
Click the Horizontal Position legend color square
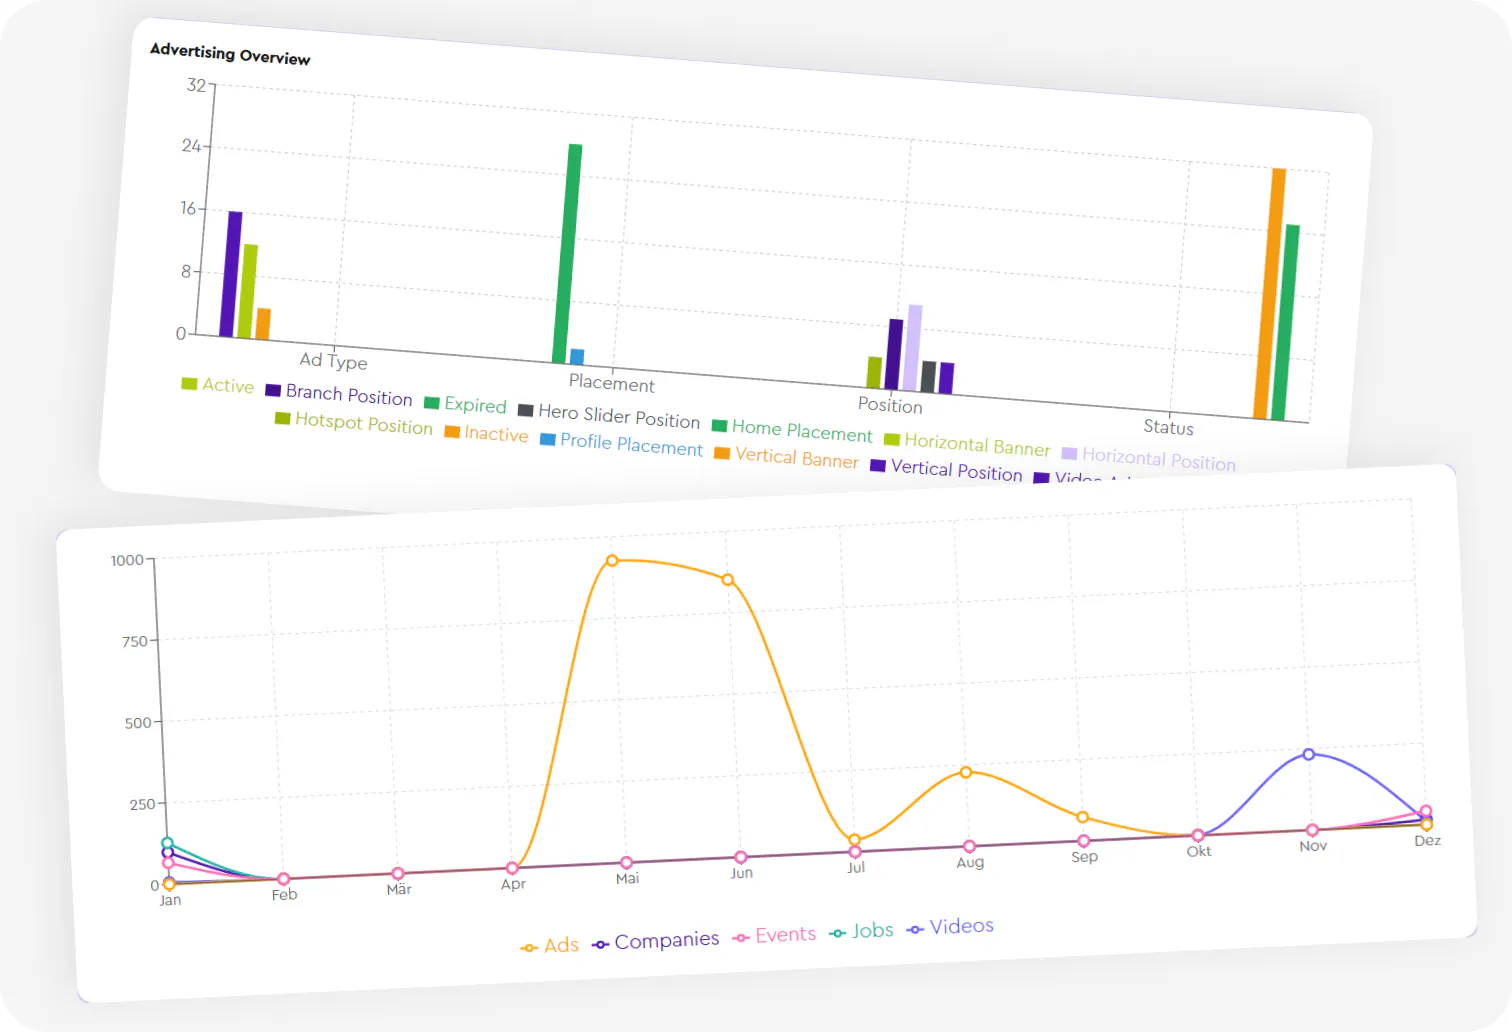[x=1069, y=453]
